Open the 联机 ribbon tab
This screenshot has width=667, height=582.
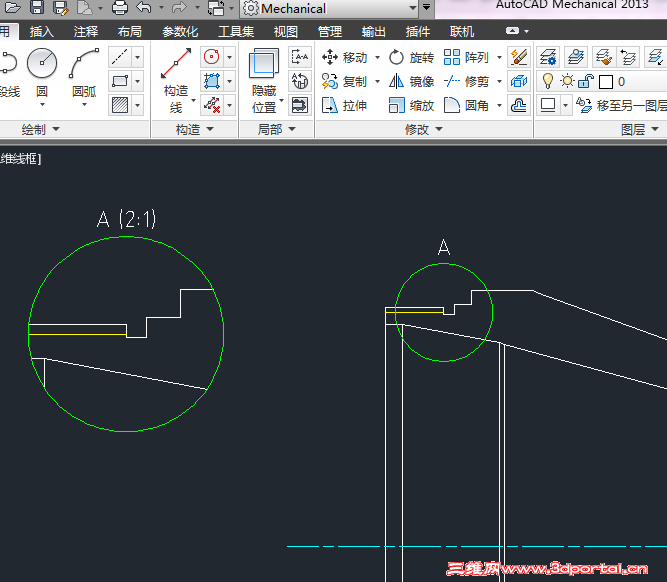[x=462, y=31]
